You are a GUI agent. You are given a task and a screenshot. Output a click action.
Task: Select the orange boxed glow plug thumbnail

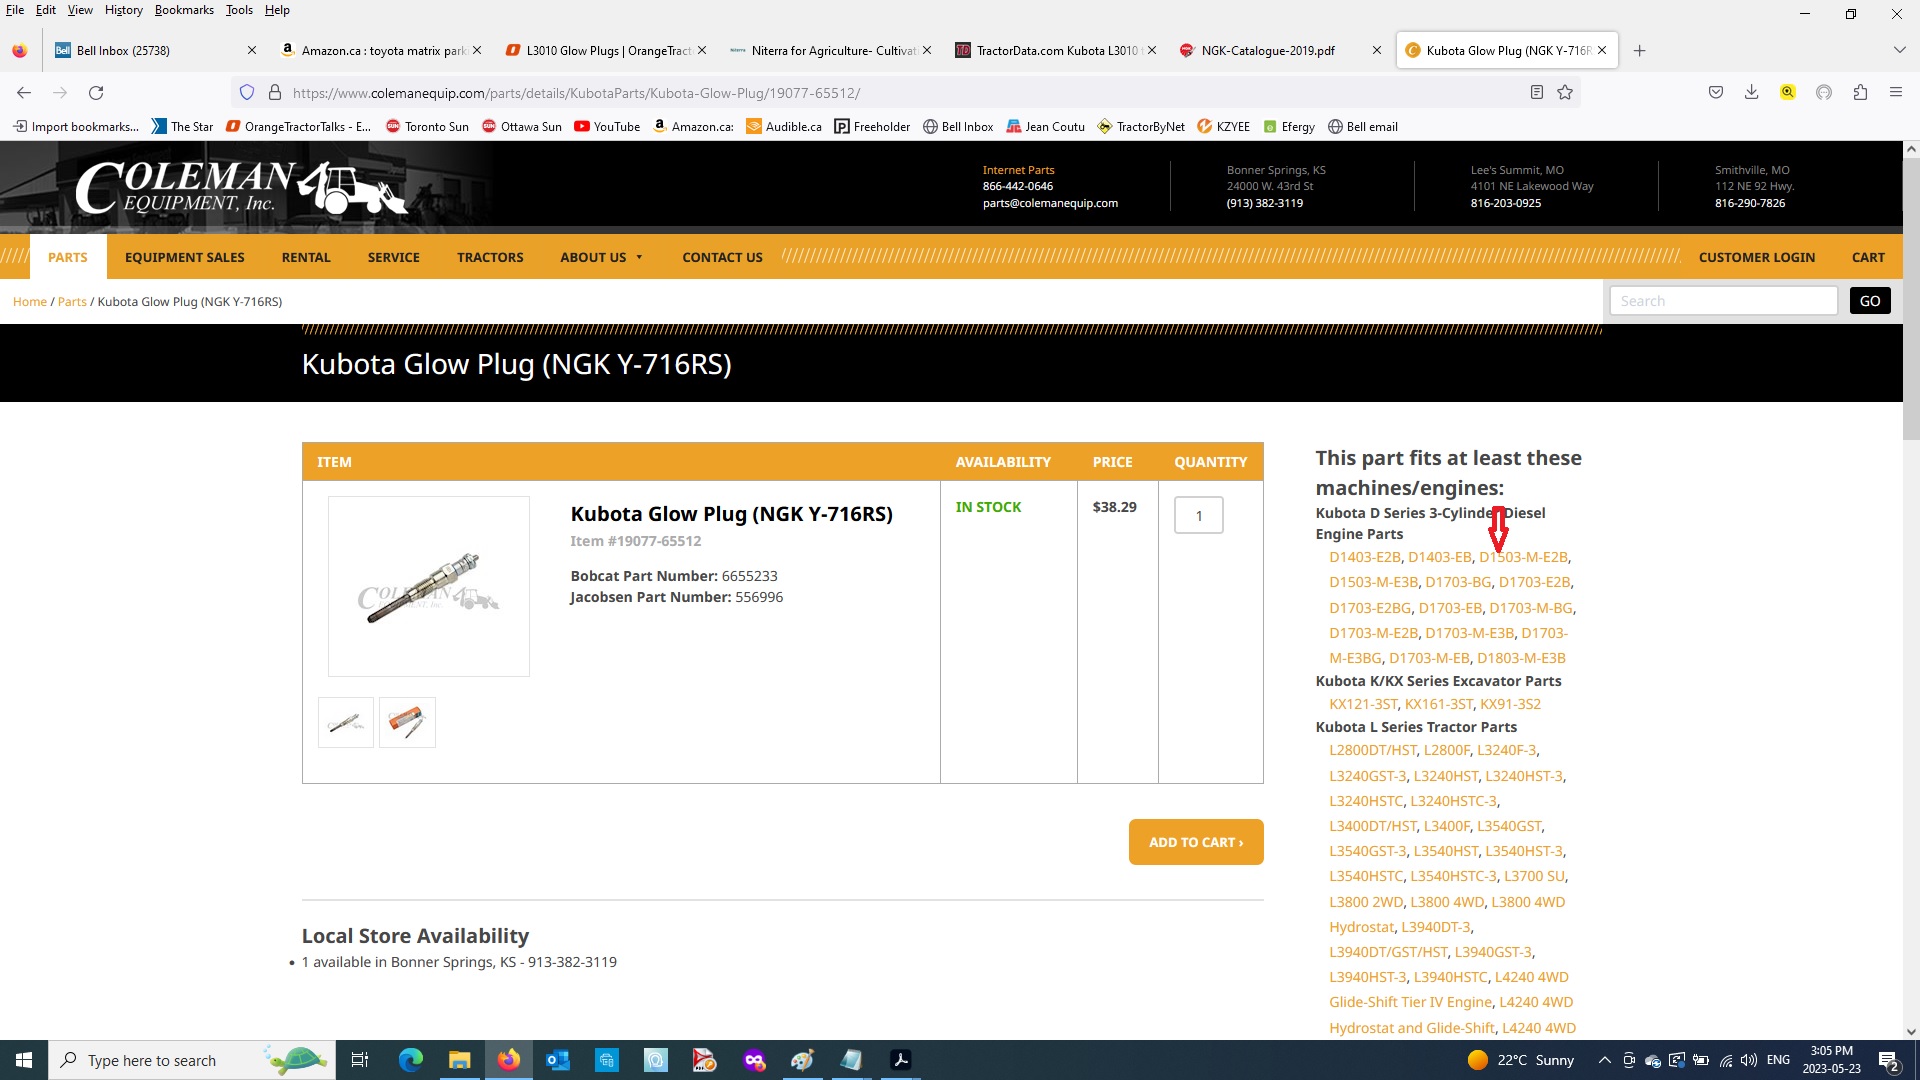coord(407,722)
